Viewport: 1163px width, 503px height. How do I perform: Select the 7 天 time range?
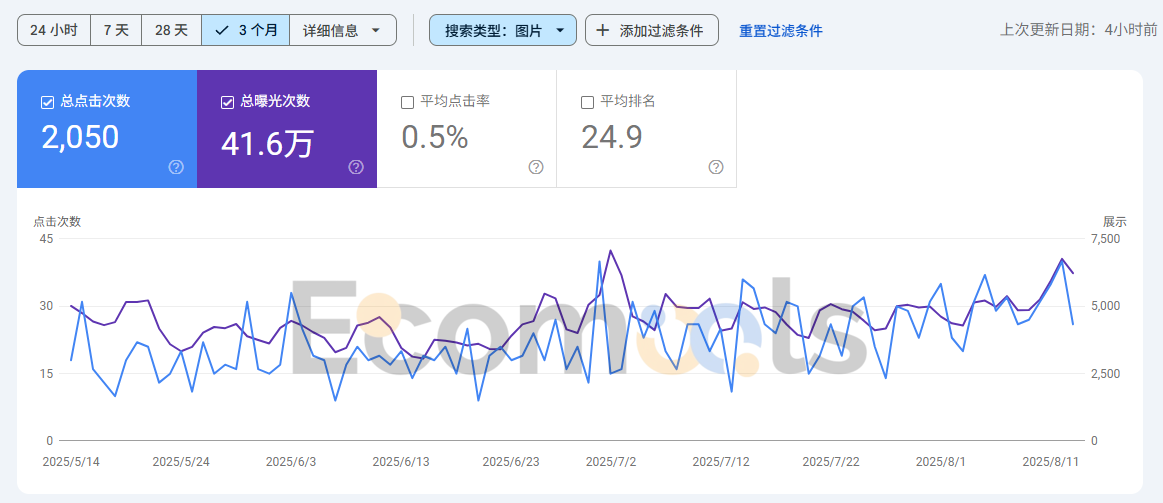click(116, 30)
